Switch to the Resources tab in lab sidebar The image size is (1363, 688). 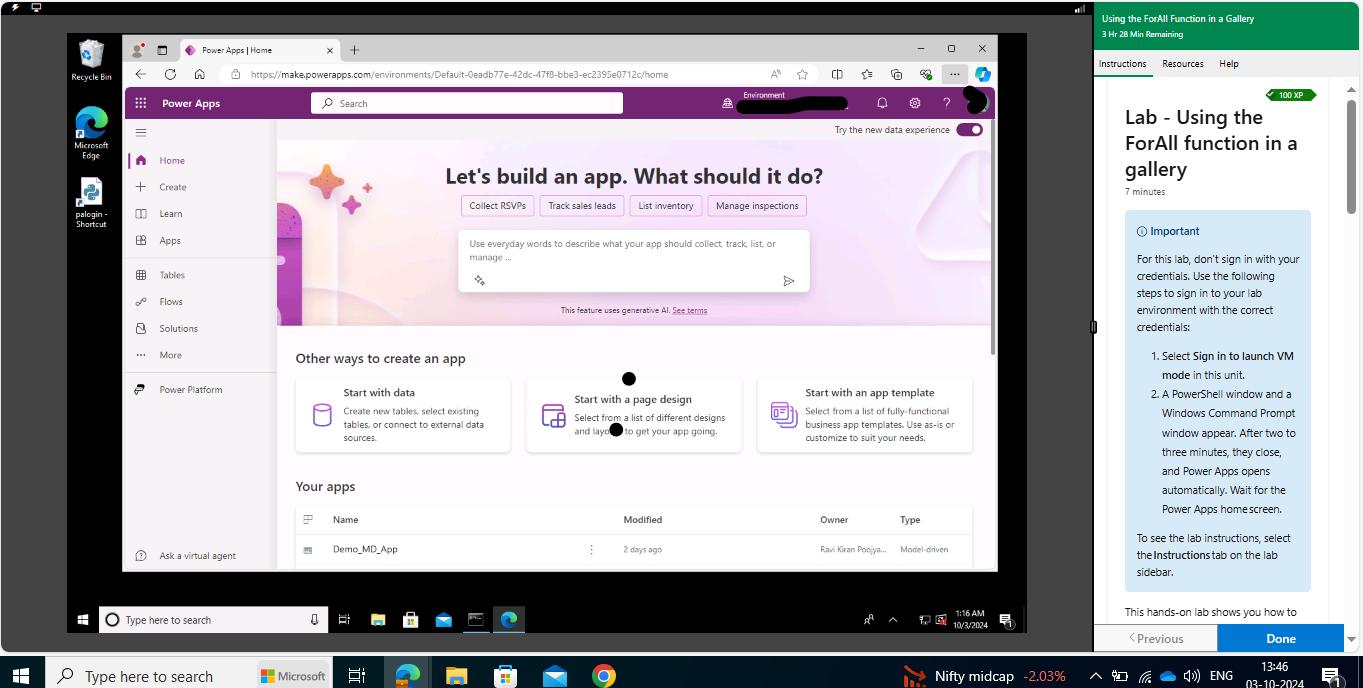(x=1183, y=64)
